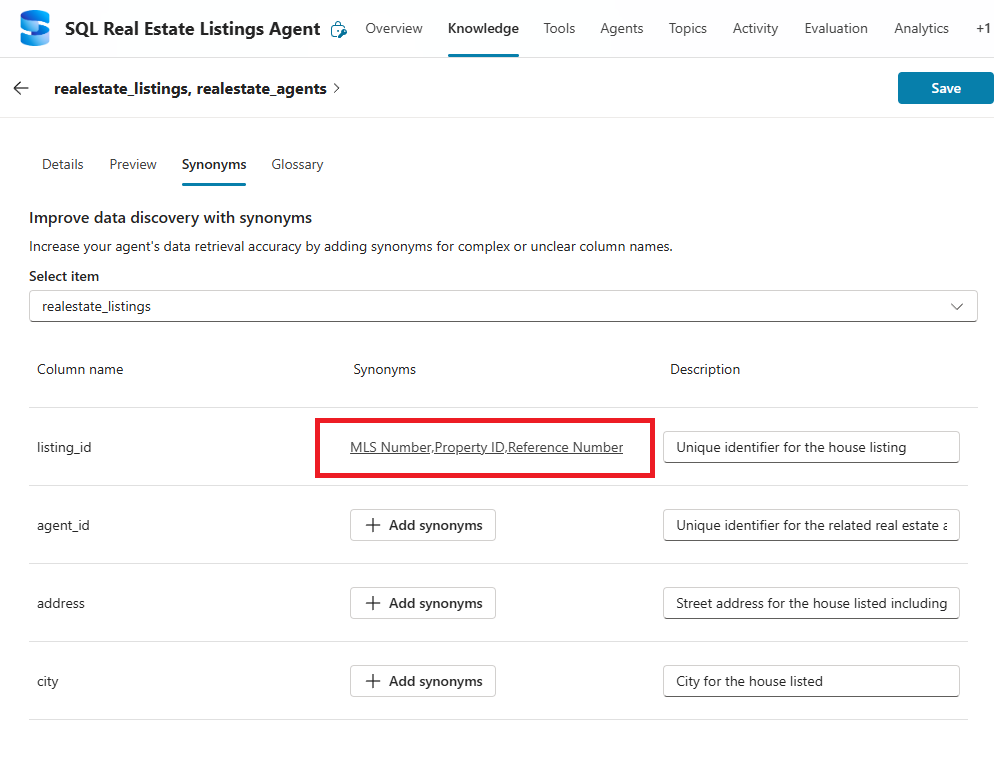The image size is (994, 761).
Task: Click the agent logo icon
Action: coord(35,28)
